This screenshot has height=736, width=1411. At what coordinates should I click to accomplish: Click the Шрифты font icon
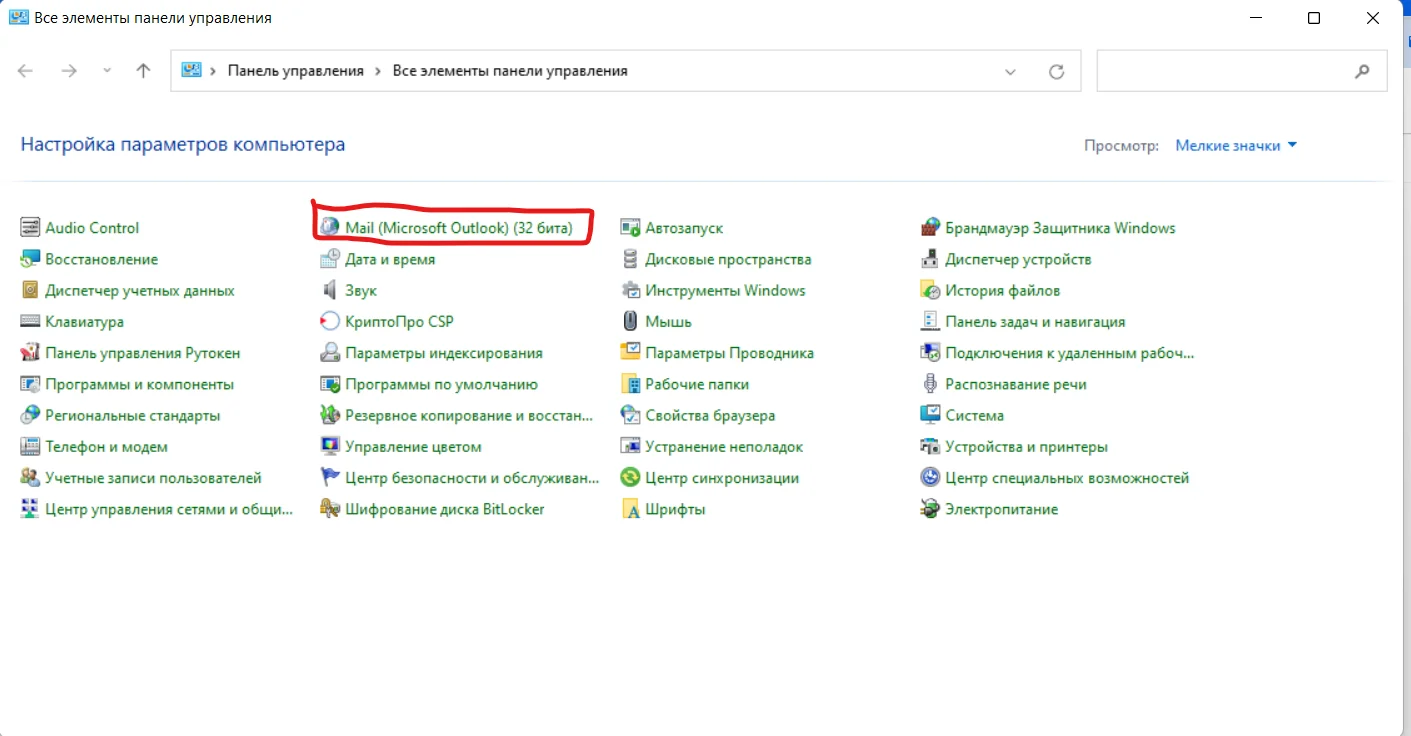[630, 509]
